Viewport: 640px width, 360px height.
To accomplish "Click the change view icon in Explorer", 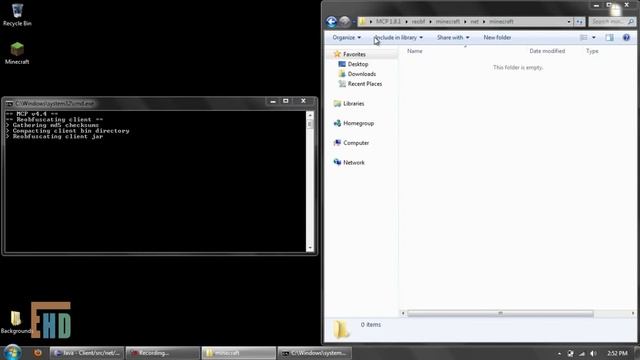I will click(x=584, y=38).
